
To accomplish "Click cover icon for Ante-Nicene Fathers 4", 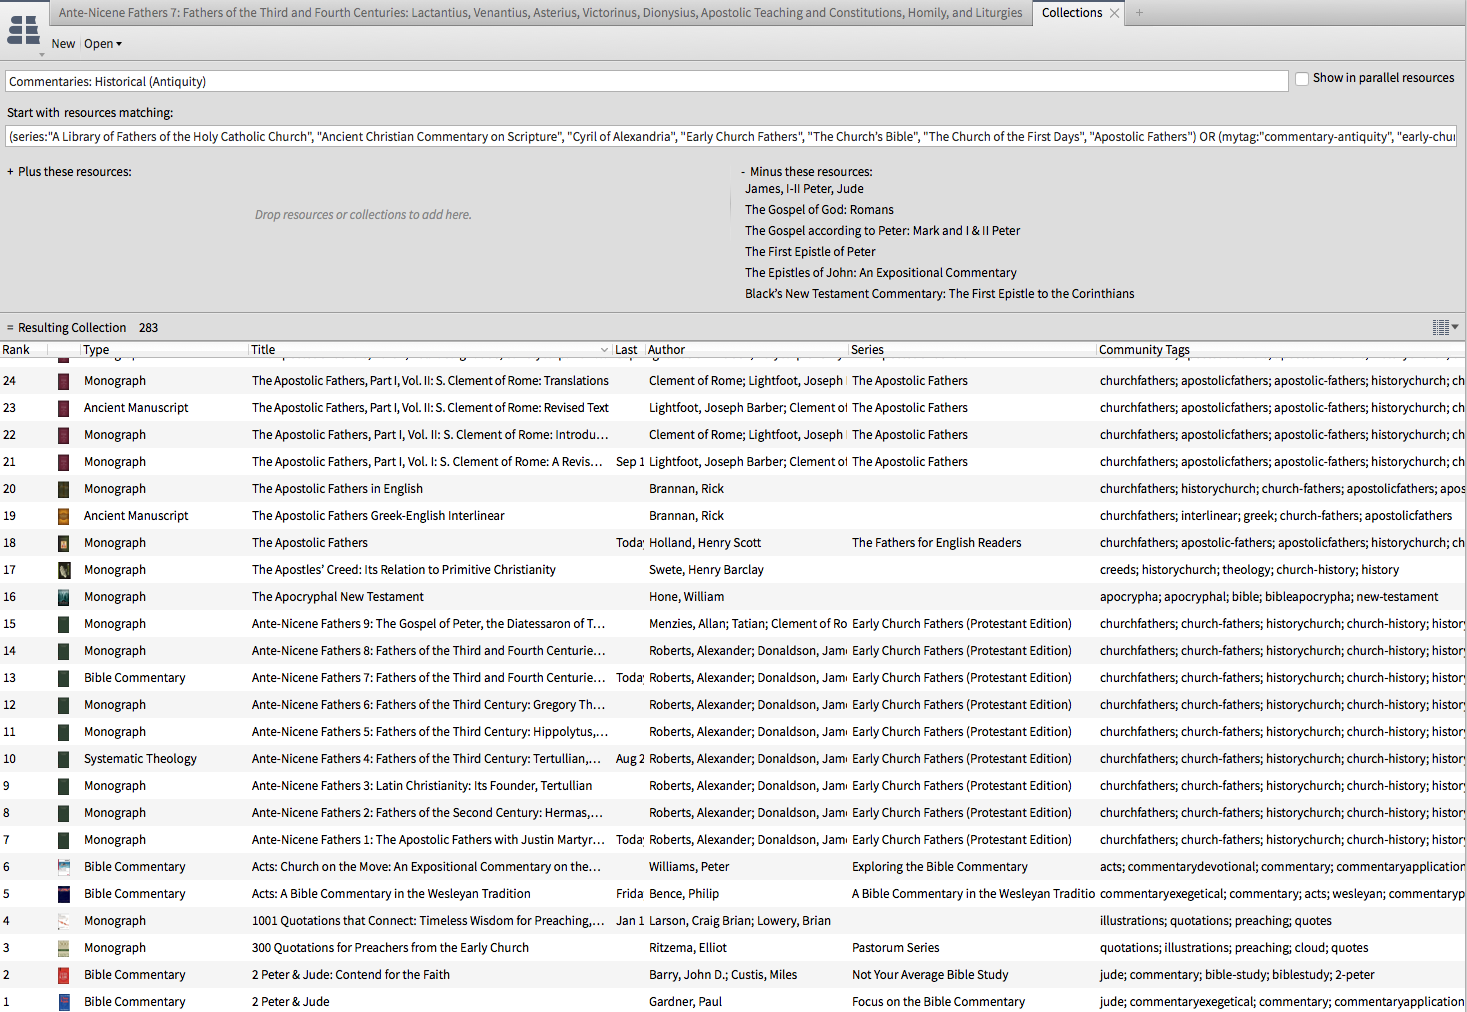I will (x=64, y=759).
